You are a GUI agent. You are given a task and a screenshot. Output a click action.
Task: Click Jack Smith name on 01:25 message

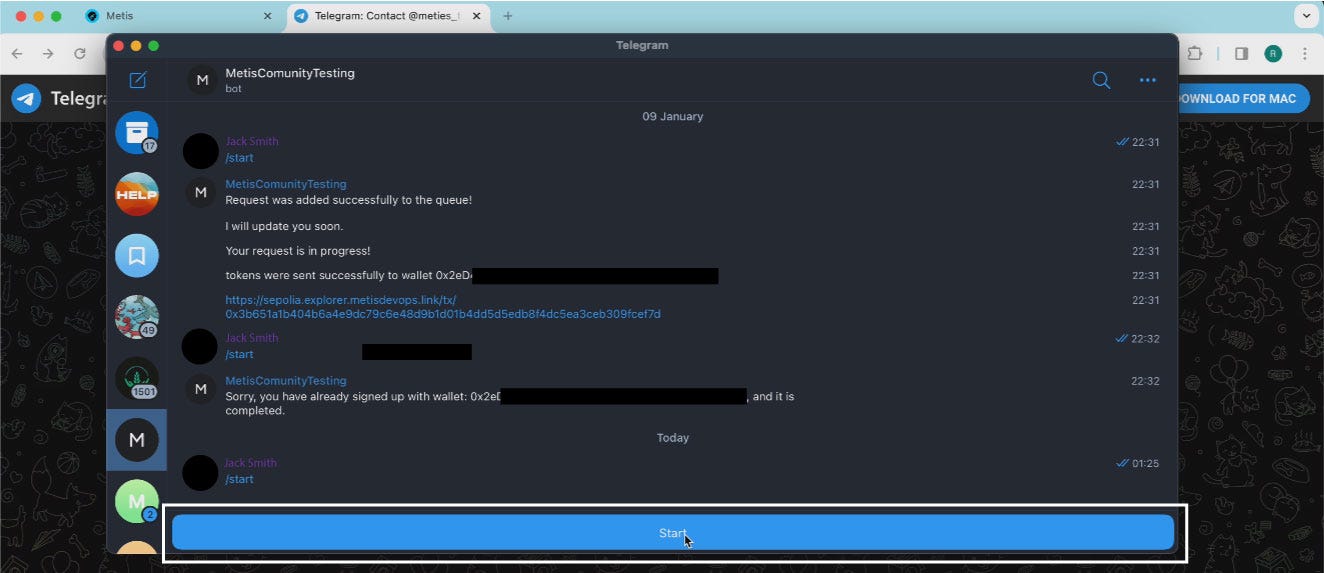click(250, 463)
